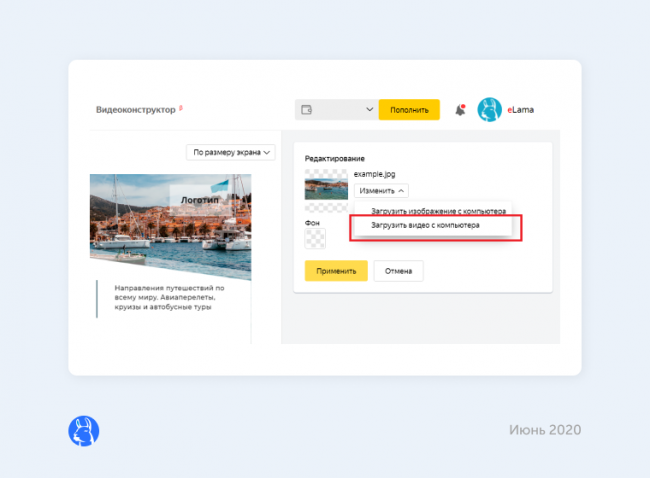This screenshot has width=650, height=478.
Task: Click the 'Видеоконструктор' title
Action: click(x=135, y=110)
